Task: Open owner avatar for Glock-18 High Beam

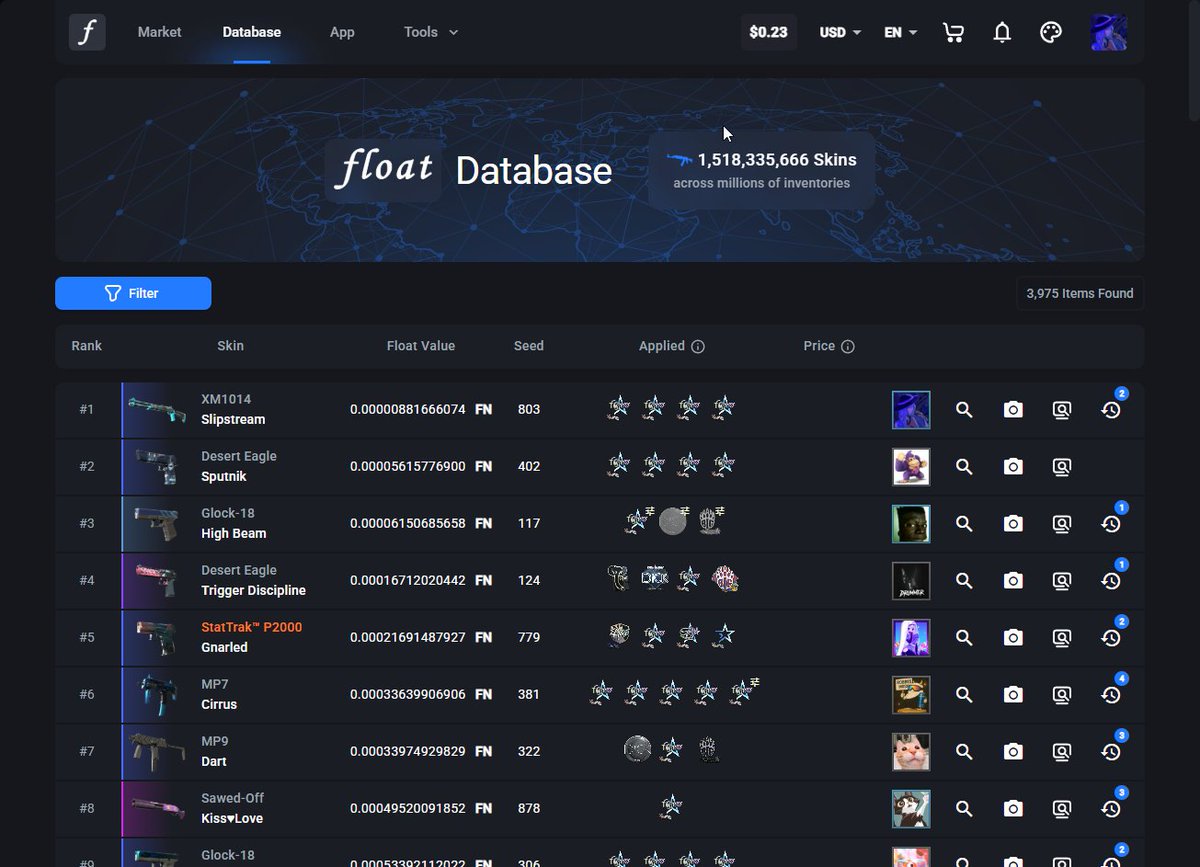Action: pos(911,524)
